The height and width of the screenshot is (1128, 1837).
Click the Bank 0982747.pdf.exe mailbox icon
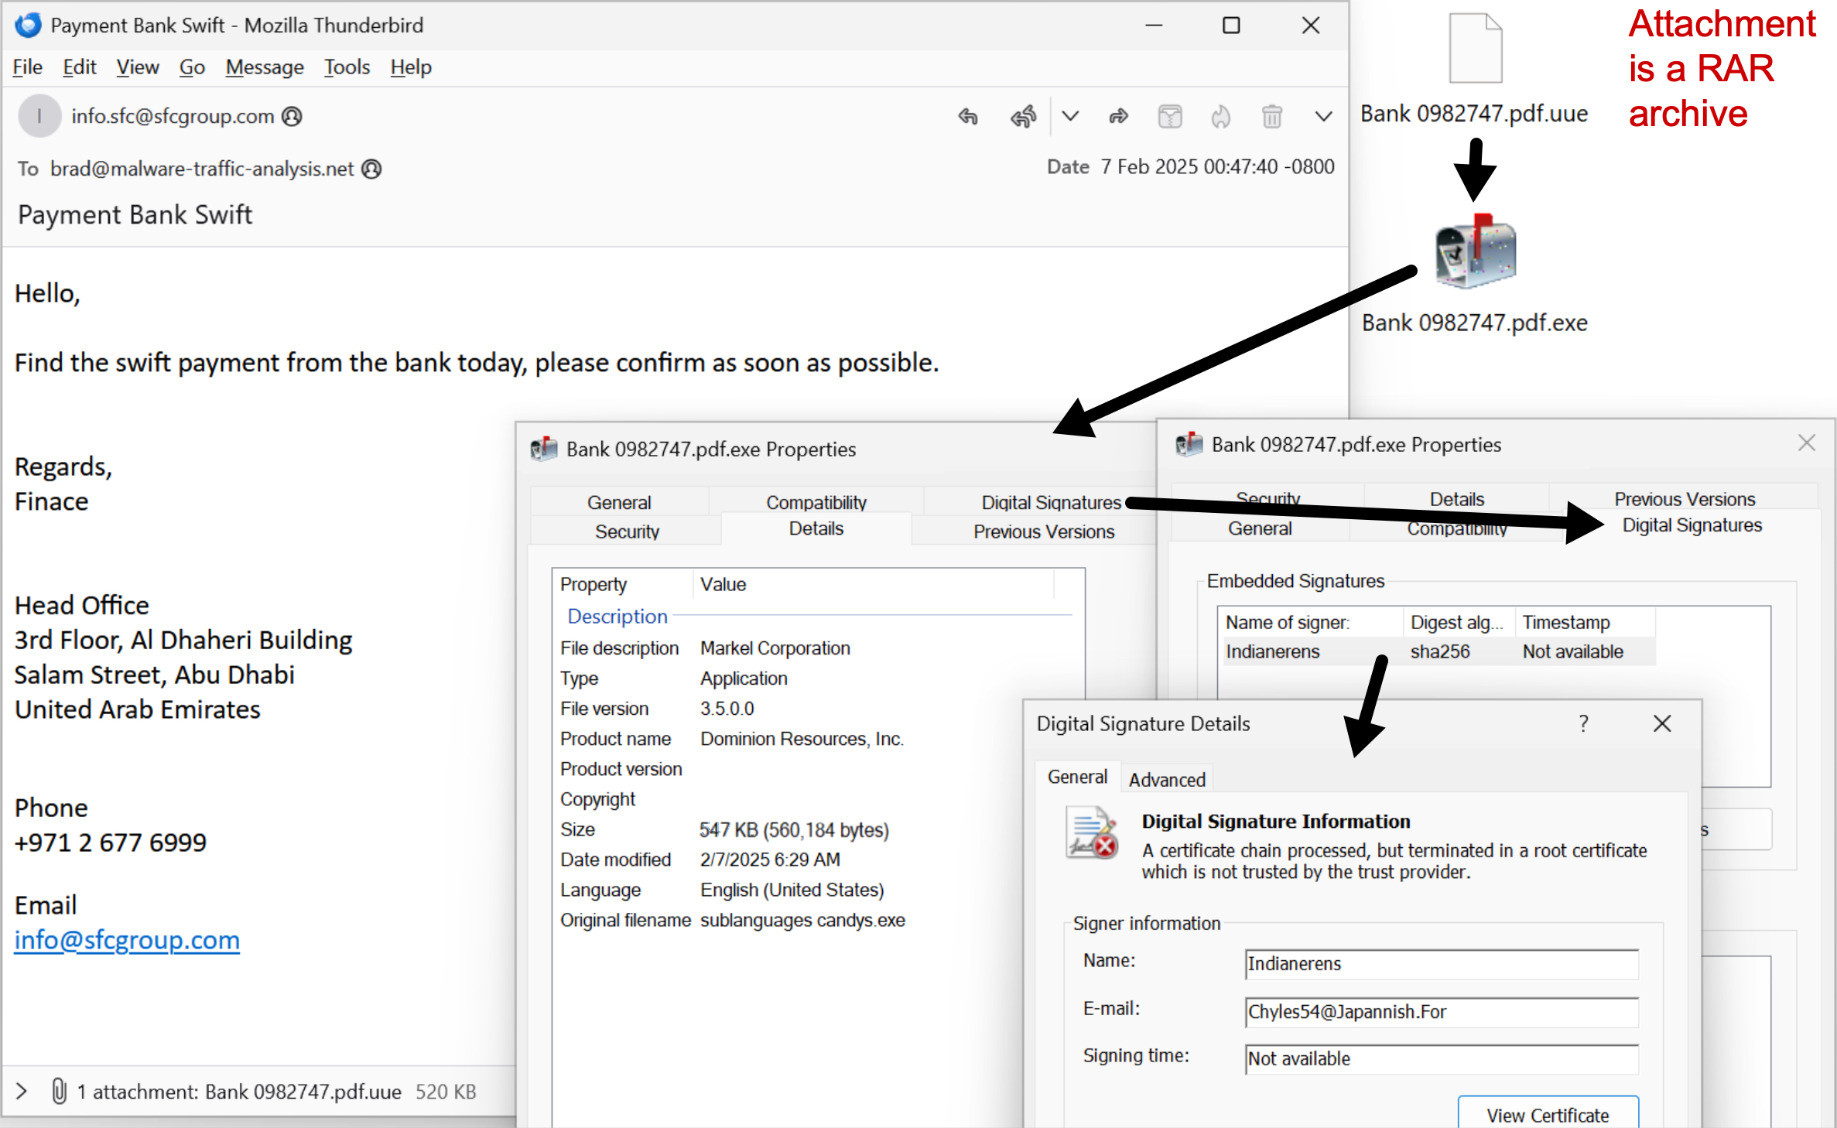tap(1475, 251)
